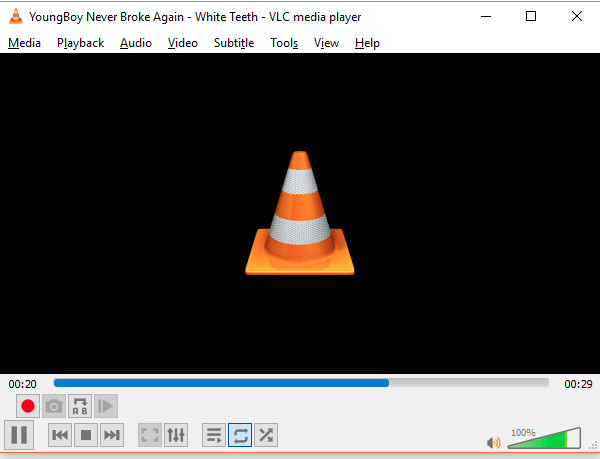Toggle the A-B loop button
This screenshot has height=459, width=600.
tap(80, 406)
